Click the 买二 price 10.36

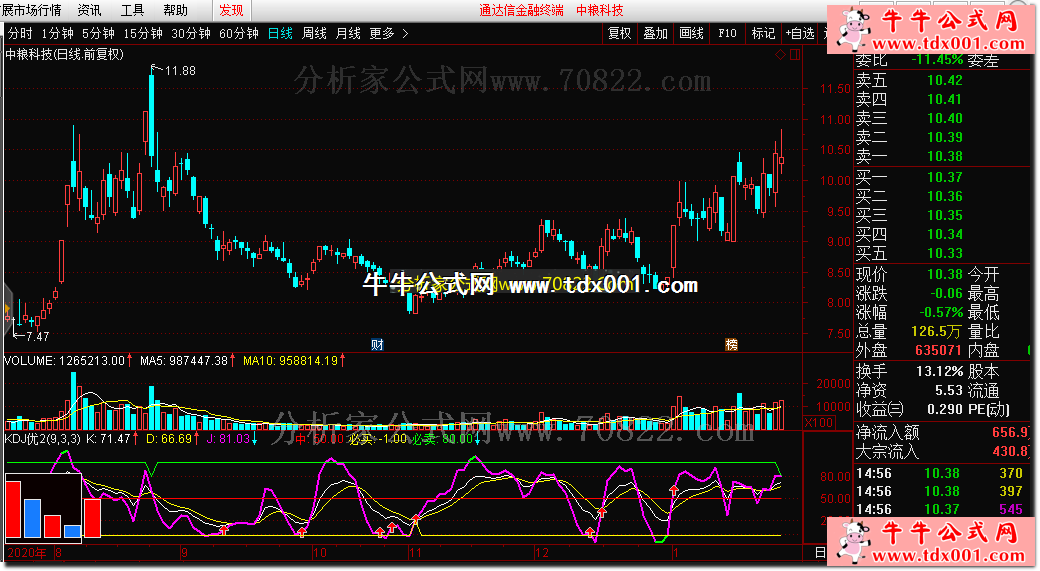(944, 196)
